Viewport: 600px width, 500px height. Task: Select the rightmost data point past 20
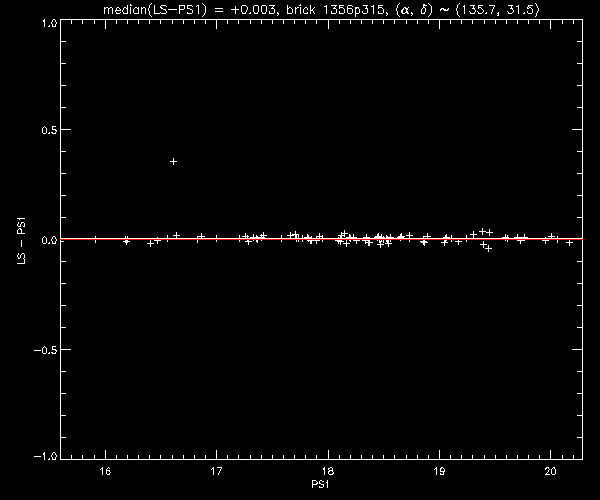pyautogui.click(x=569, y=243)
